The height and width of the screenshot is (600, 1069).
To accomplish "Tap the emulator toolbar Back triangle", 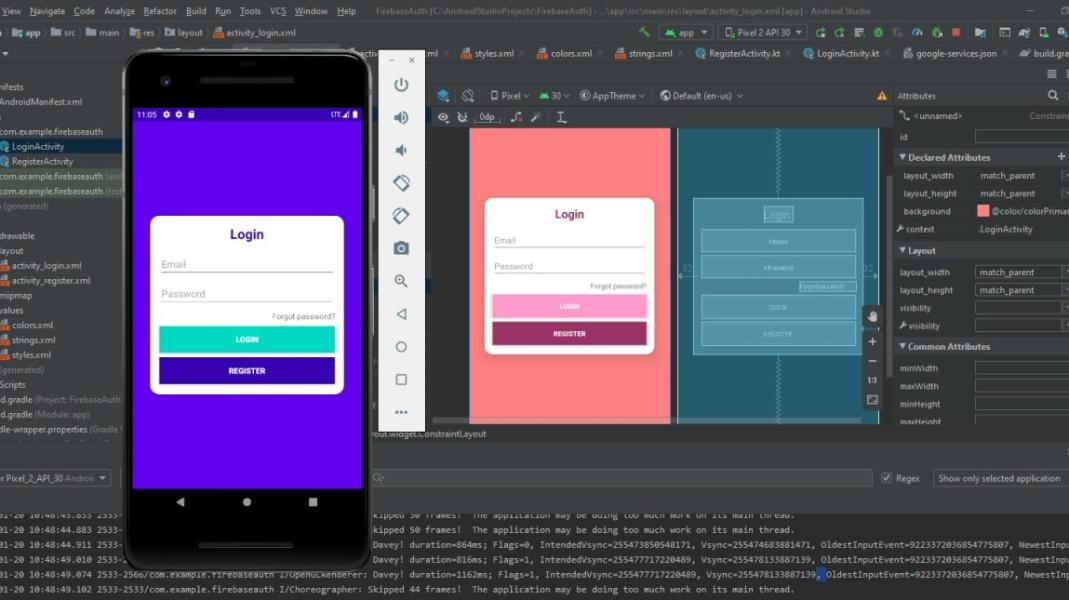I will (401, 314).
